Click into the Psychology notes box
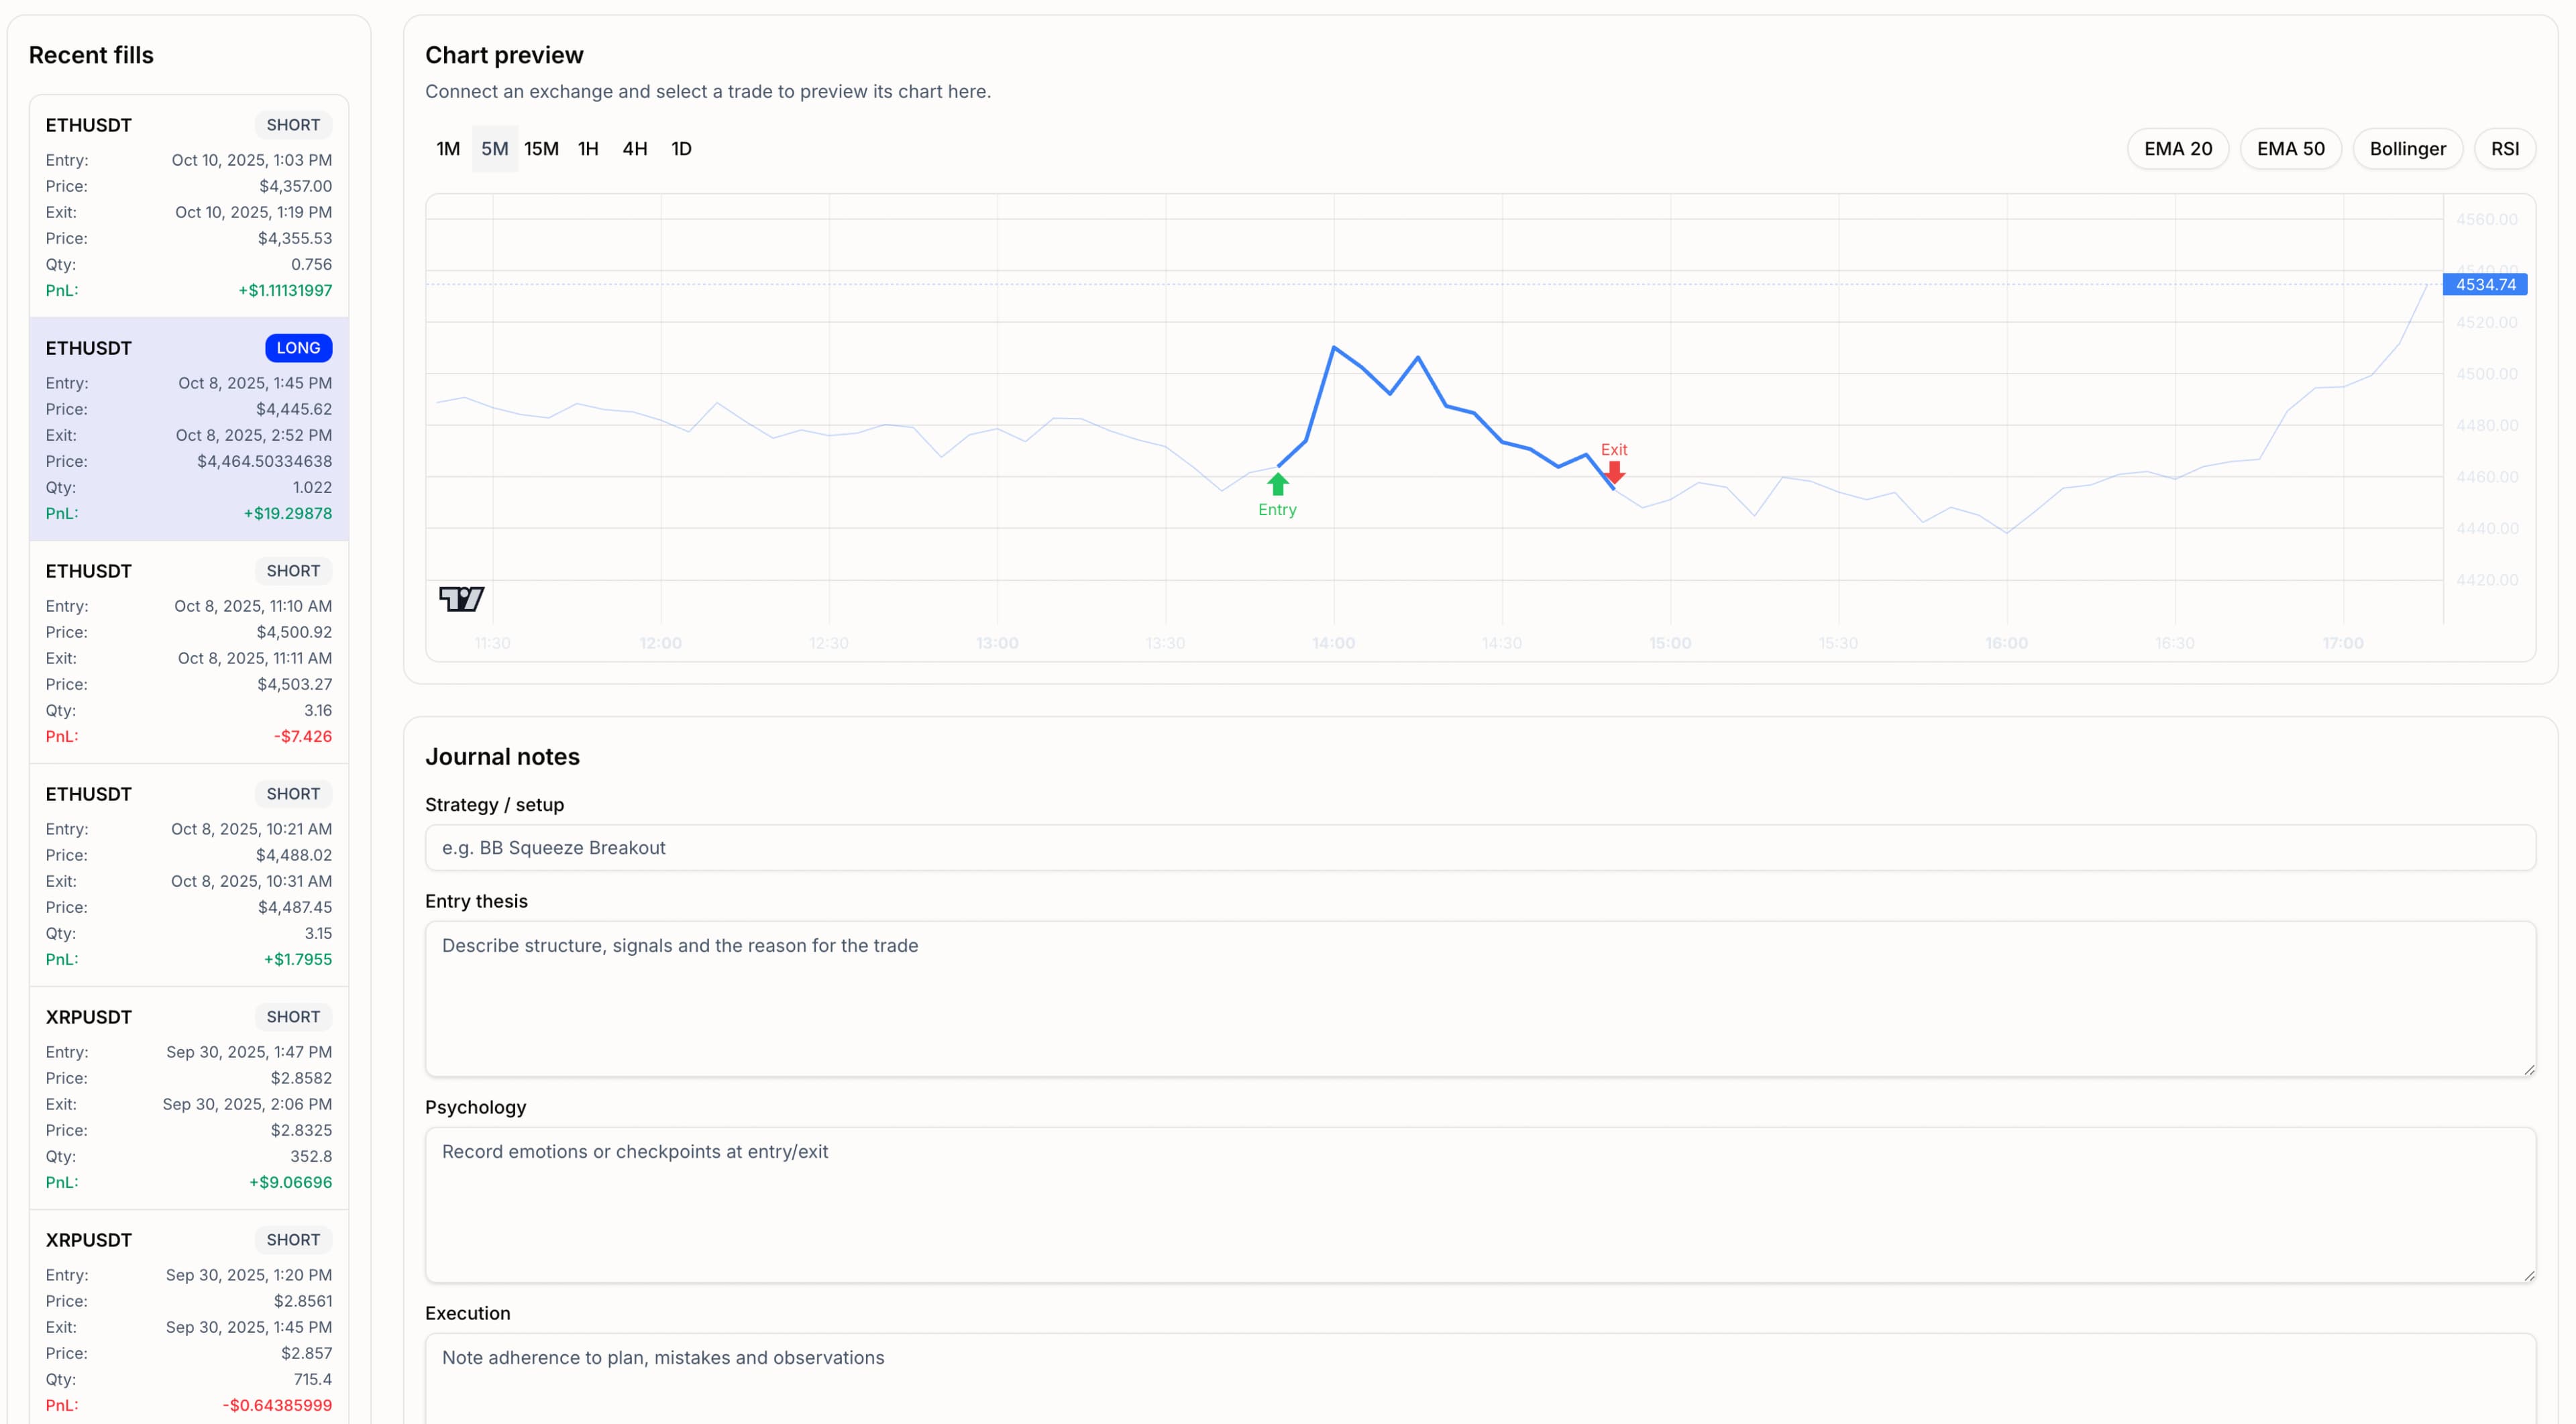This screenshot has height=1424, width=2576. tap(1480, 1204)
